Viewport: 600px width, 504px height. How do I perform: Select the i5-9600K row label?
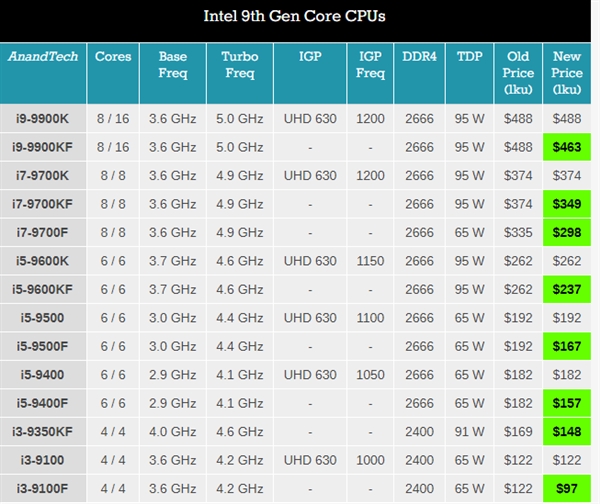click(x=43, y=261)
